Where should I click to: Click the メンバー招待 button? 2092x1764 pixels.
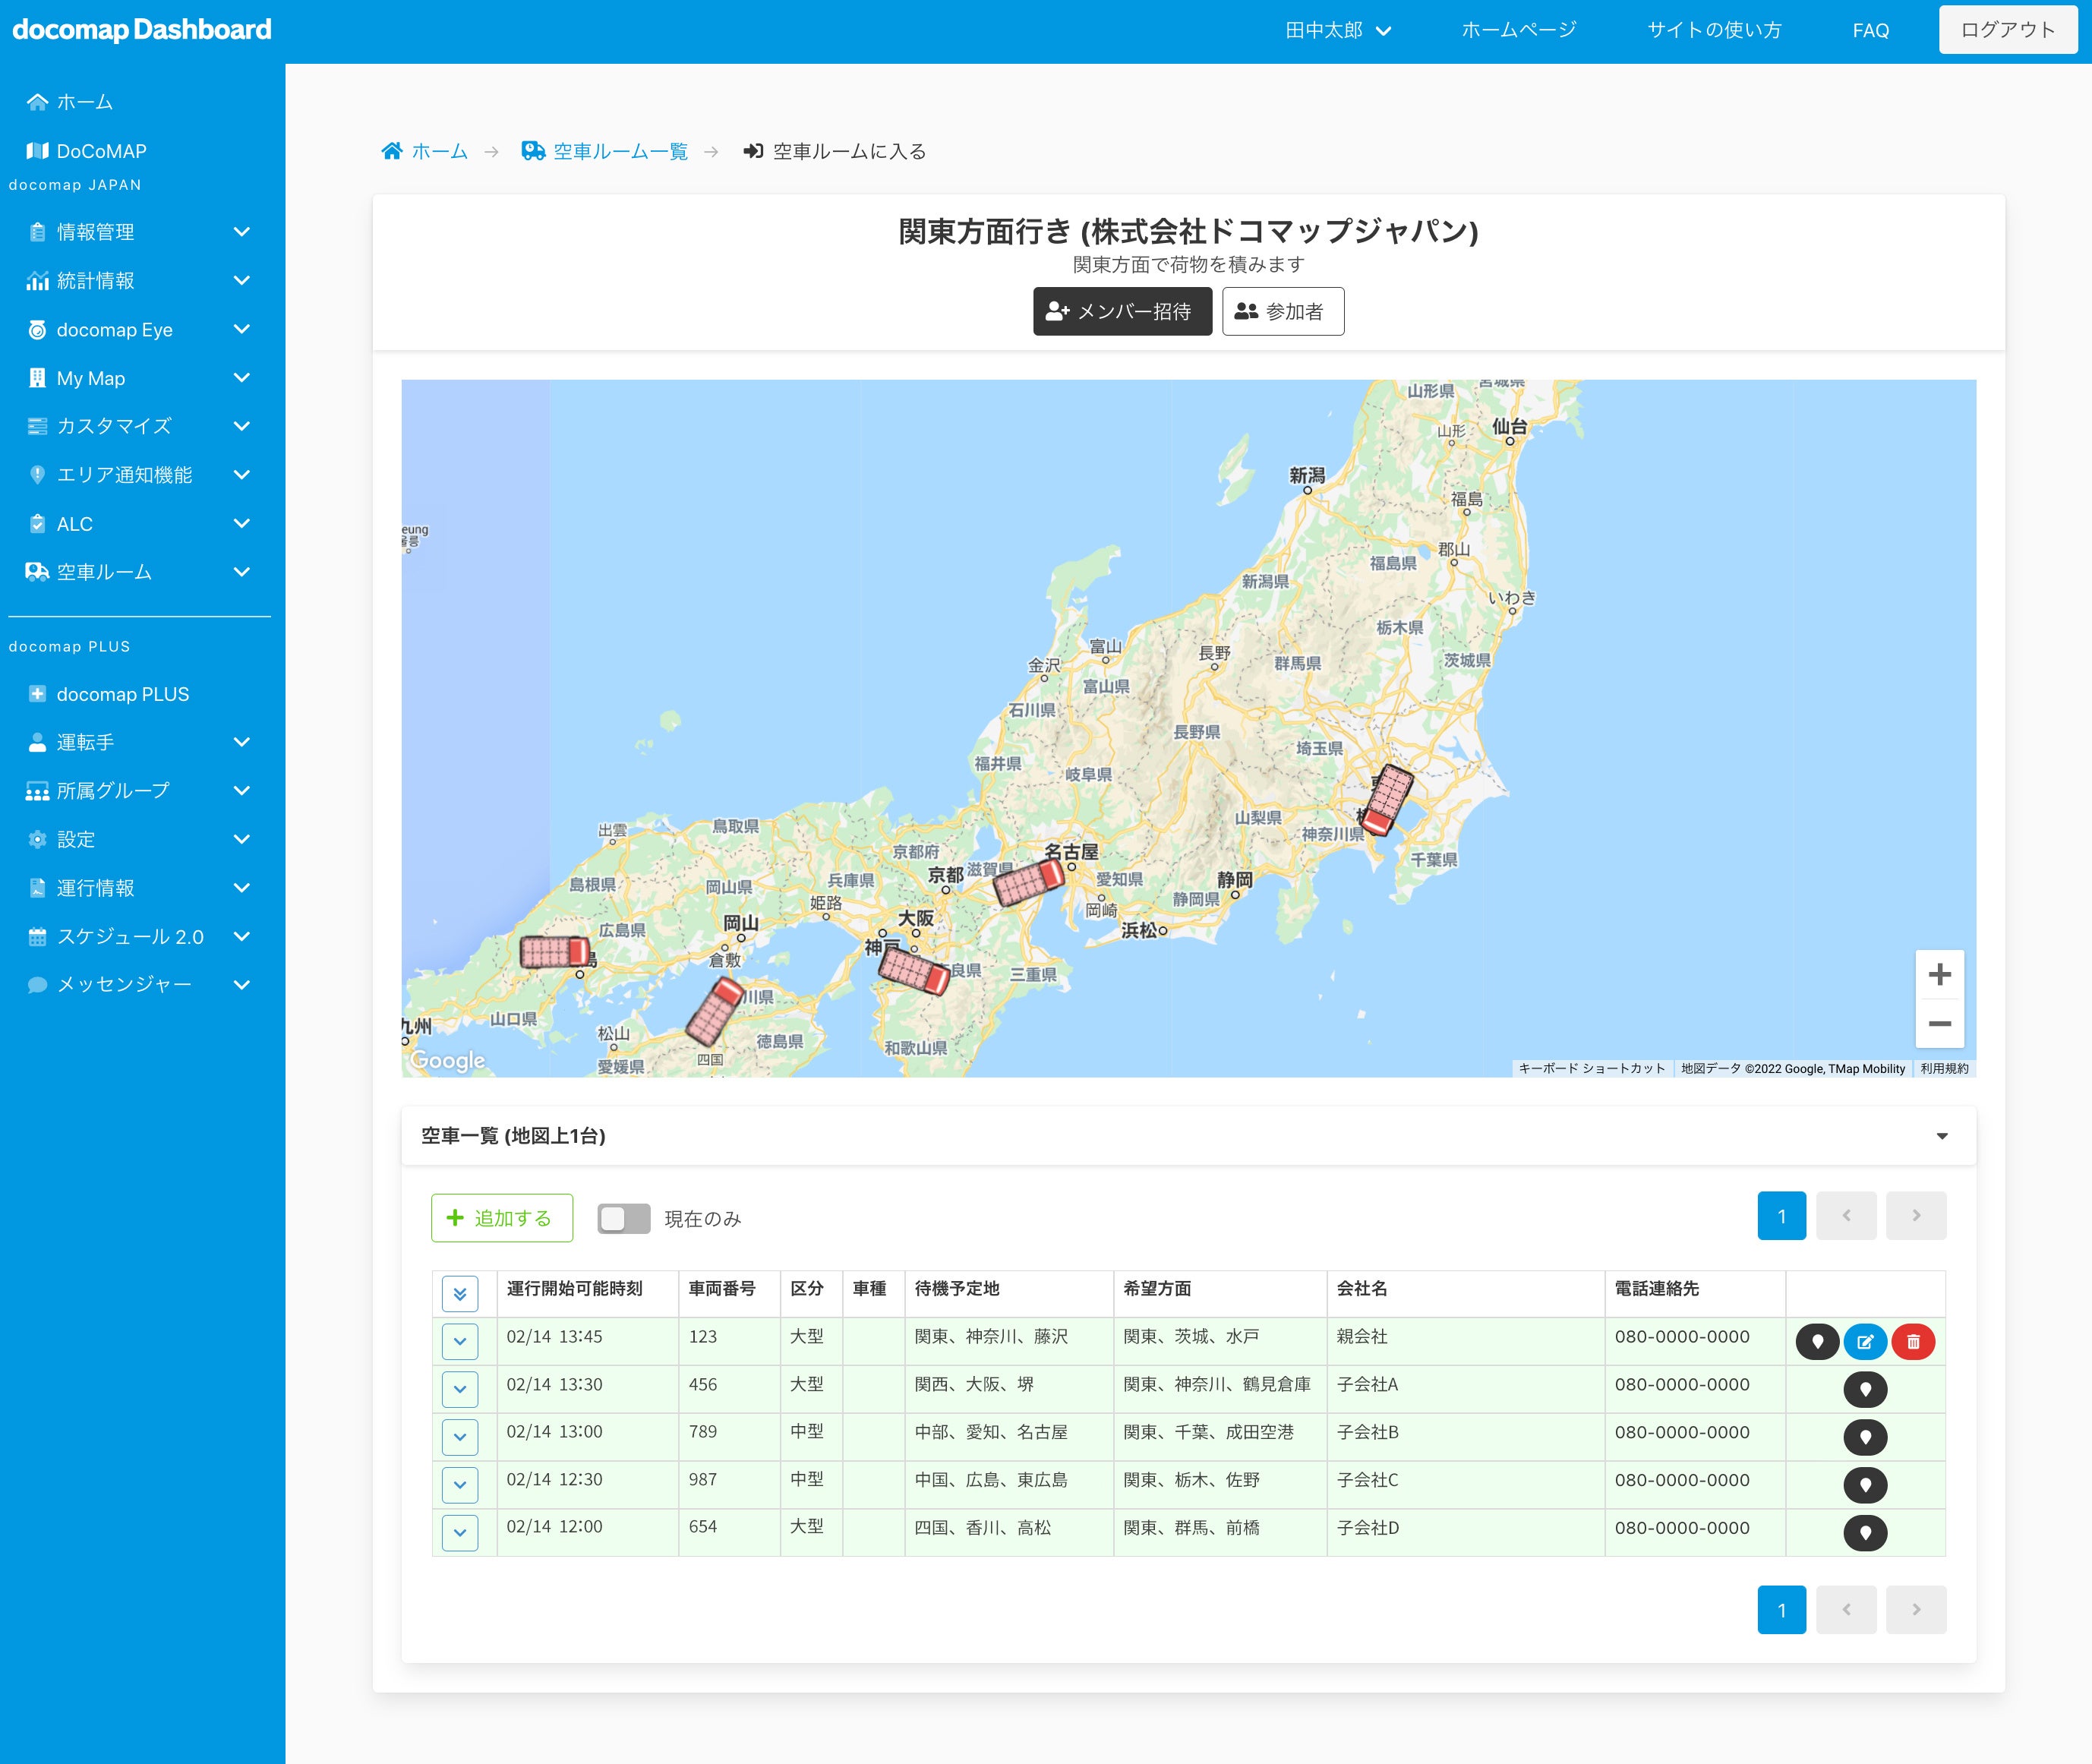(x=1122, y=311)
